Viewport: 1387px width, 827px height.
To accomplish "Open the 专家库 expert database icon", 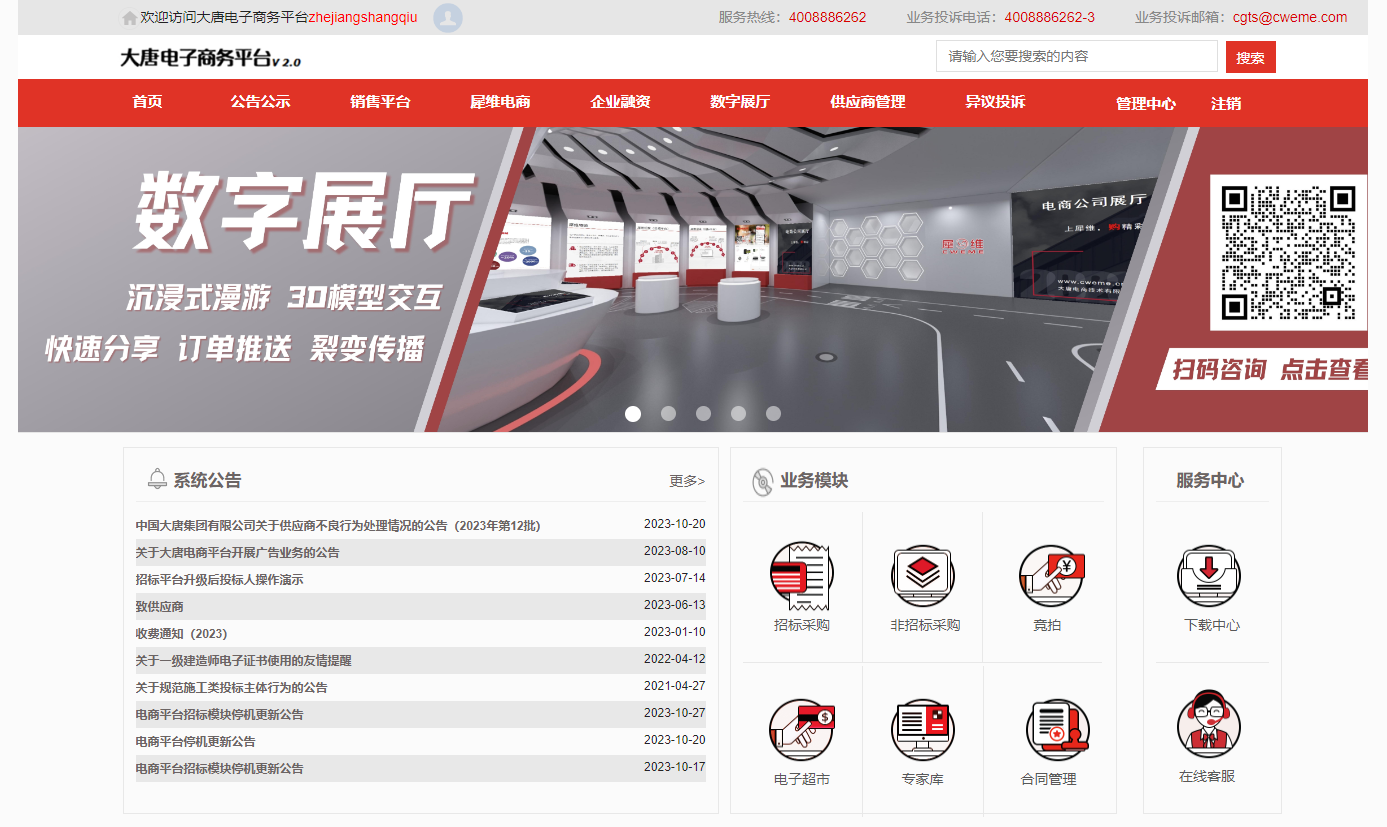I will [924, 730].
